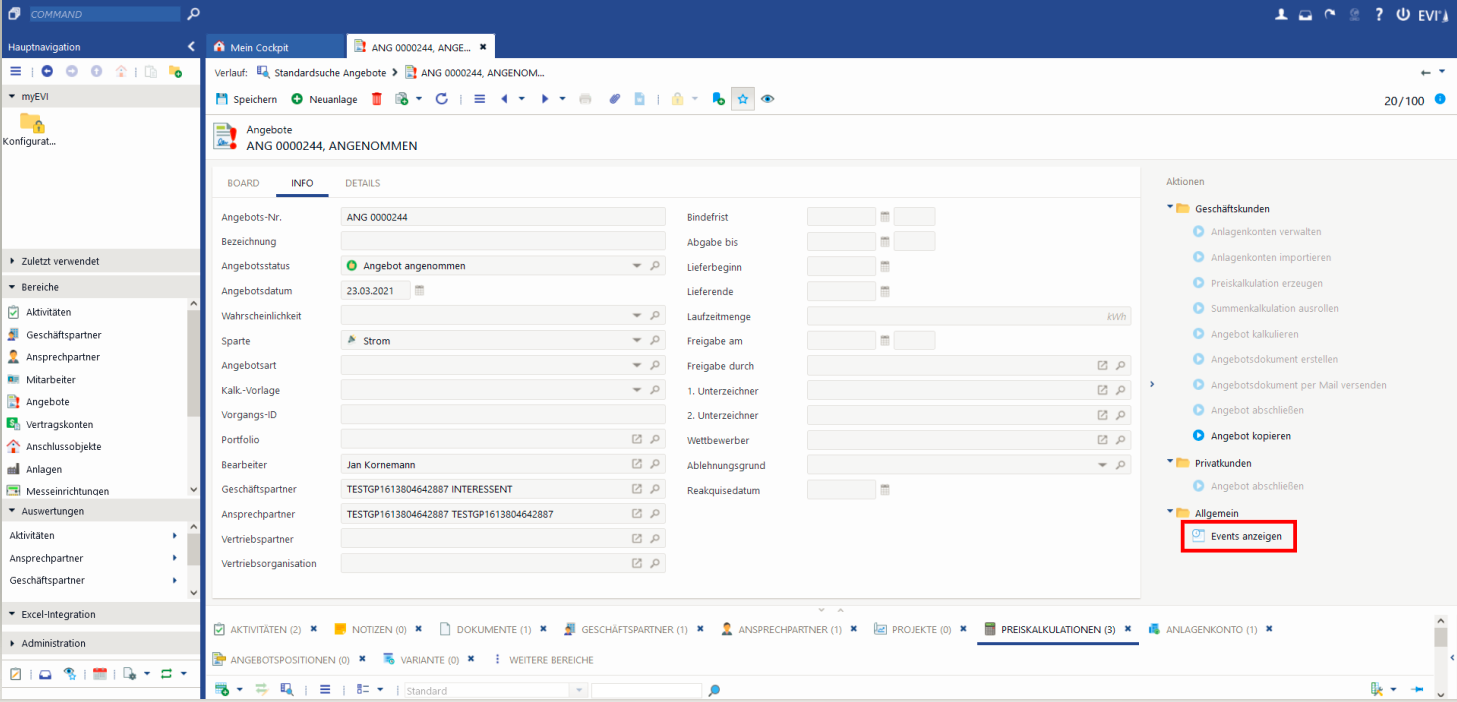Click into the Bezeichnung input field
This screenshot has width=1457, height=702.
click(503, 241)
